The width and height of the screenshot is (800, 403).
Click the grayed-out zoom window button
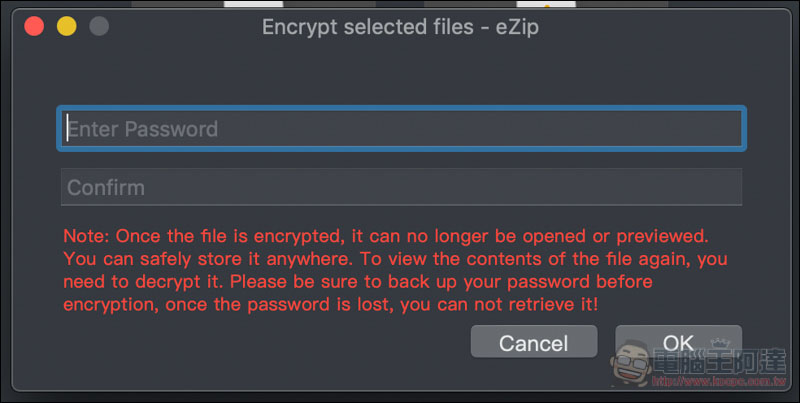point(99,26)
